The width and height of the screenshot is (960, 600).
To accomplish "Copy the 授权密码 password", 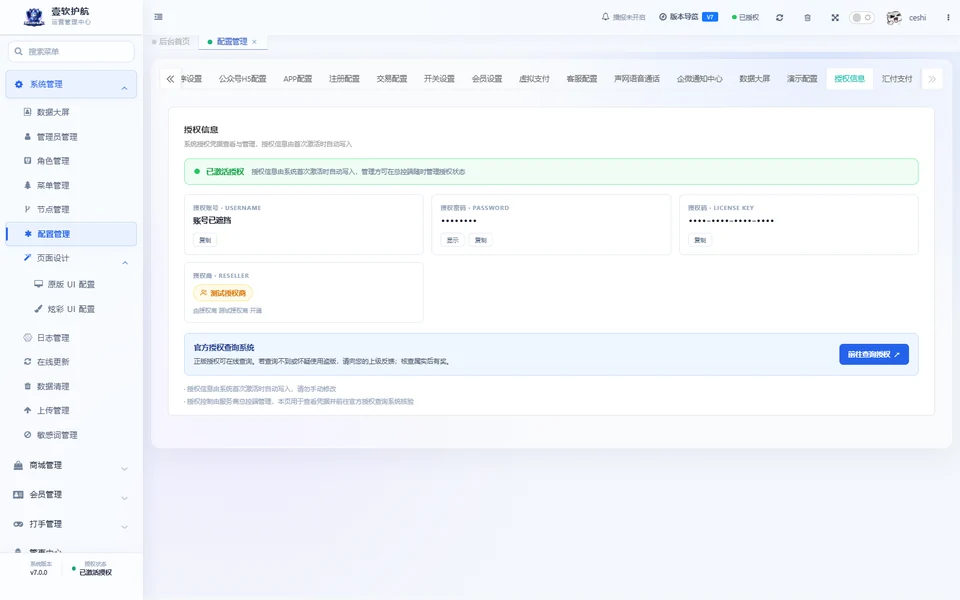I will [x=481, y=240].
